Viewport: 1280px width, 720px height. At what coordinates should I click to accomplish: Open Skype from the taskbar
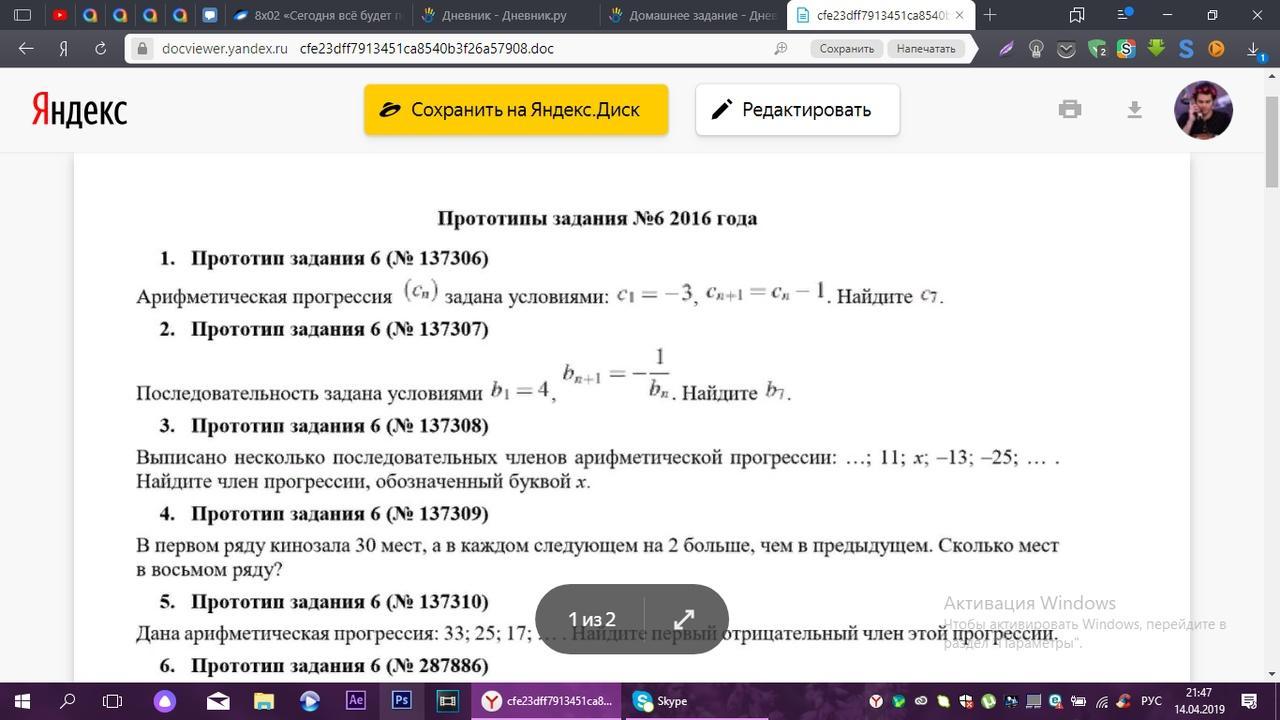[x=661, y=701]
